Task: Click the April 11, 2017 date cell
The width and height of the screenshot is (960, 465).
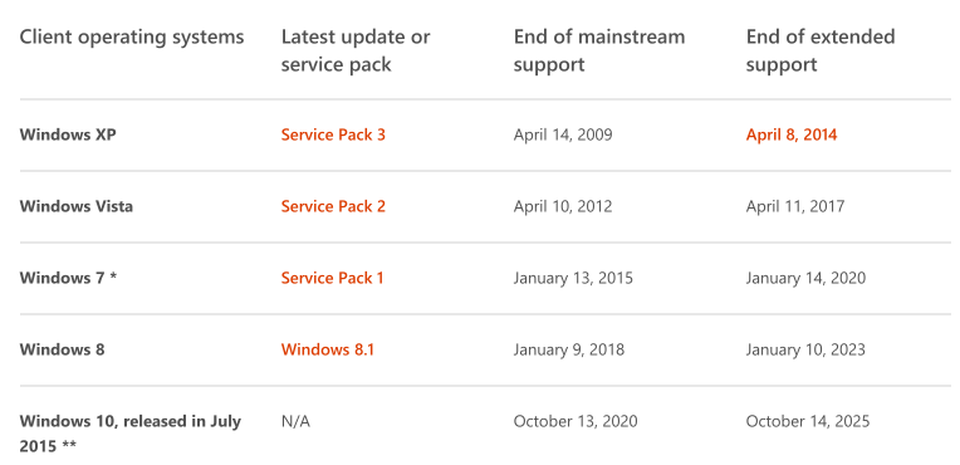Action: [795, 206]
